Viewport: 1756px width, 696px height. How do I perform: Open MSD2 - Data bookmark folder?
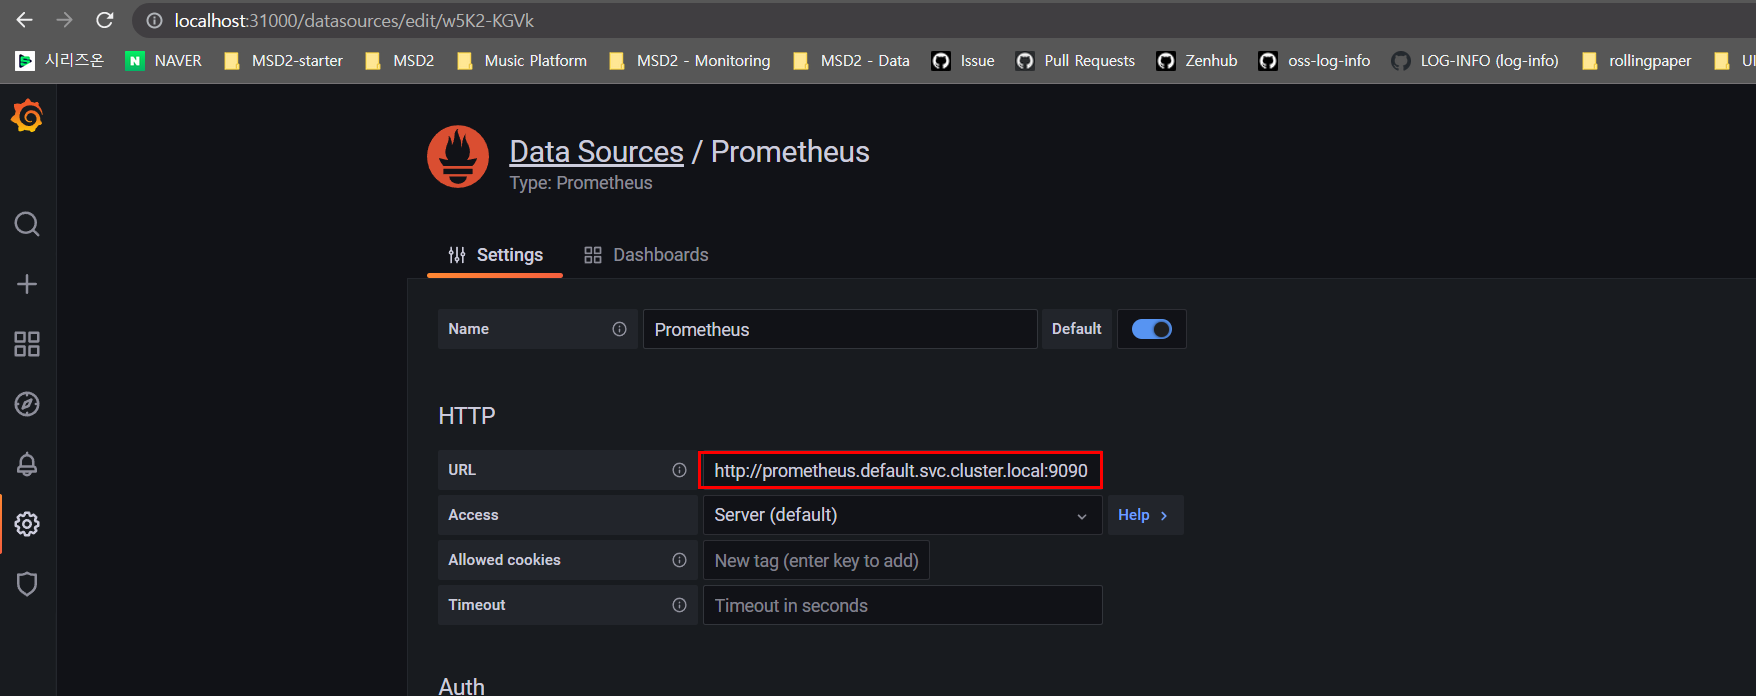point(851,61)
